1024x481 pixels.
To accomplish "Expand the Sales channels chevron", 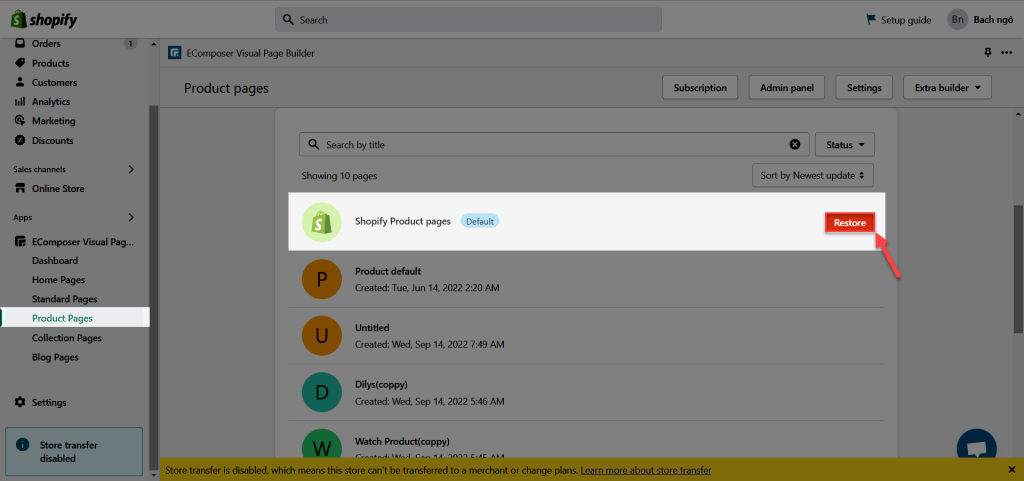I will click(x=131, y=169).
